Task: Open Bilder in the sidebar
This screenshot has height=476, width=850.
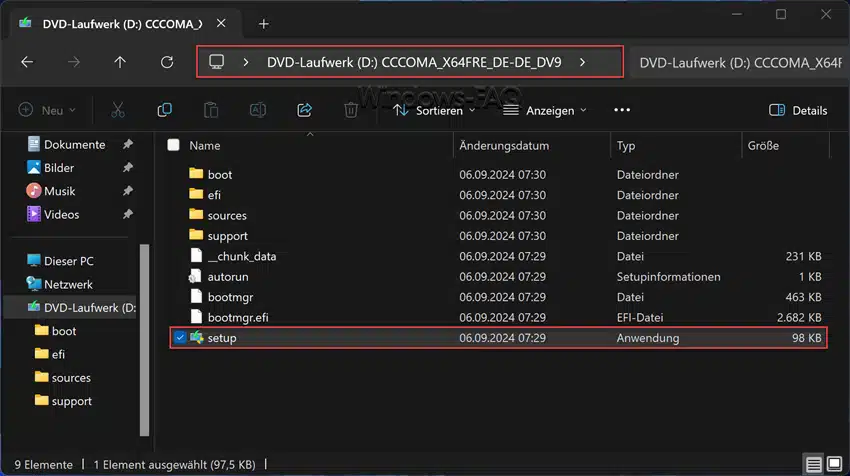Action: coord(59,168)
